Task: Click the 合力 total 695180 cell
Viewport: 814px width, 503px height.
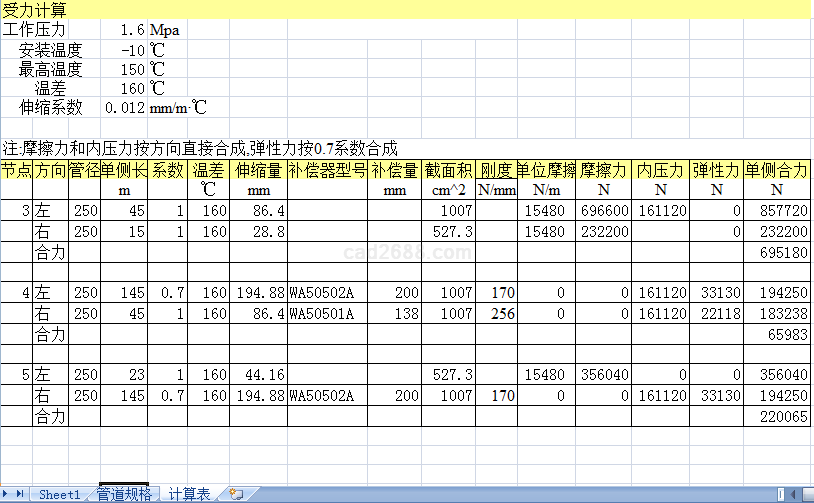Action: click(776, 253)
